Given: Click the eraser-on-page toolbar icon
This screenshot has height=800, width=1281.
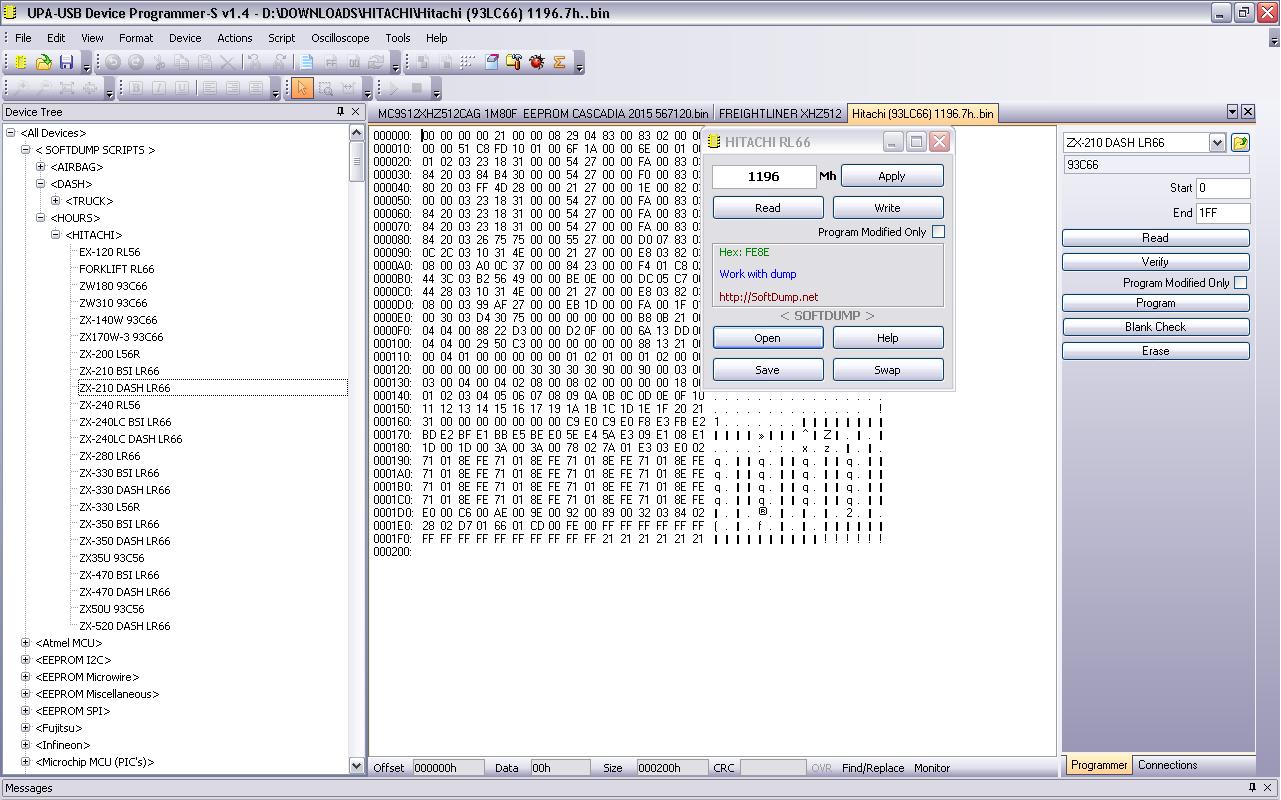Looking at the screenshot, I should (x=491, y=62).
